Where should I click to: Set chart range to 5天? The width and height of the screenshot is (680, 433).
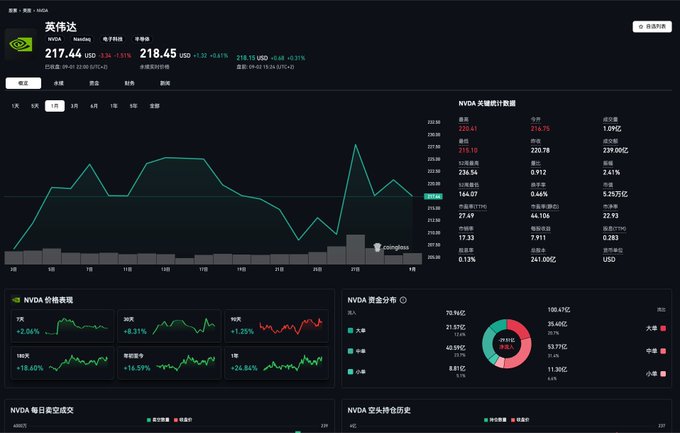(35, 106)
